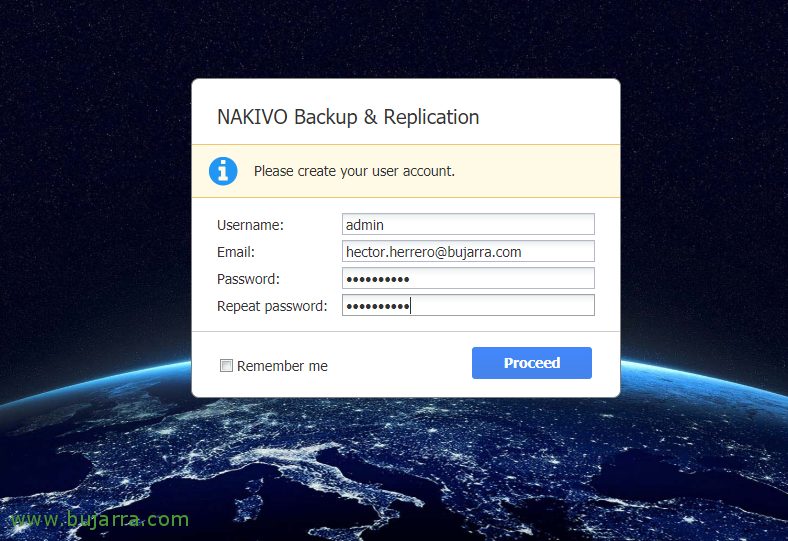
Task: Click the 'Username:' field label
Action: [251, 225]
